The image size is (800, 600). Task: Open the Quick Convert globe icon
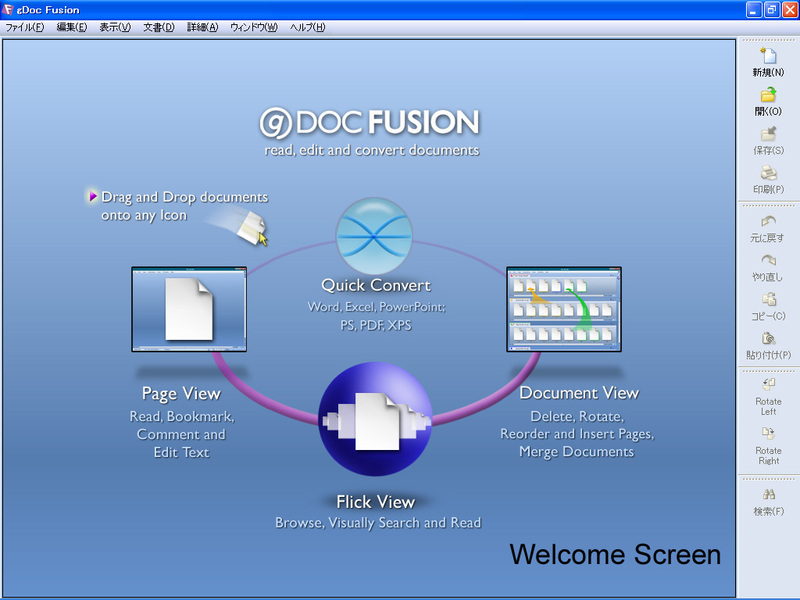point(374,236)
